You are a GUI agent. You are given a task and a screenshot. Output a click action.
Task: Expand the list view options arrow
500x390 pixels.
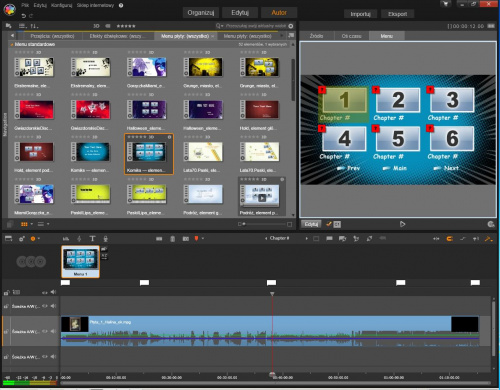coord(48,224)
